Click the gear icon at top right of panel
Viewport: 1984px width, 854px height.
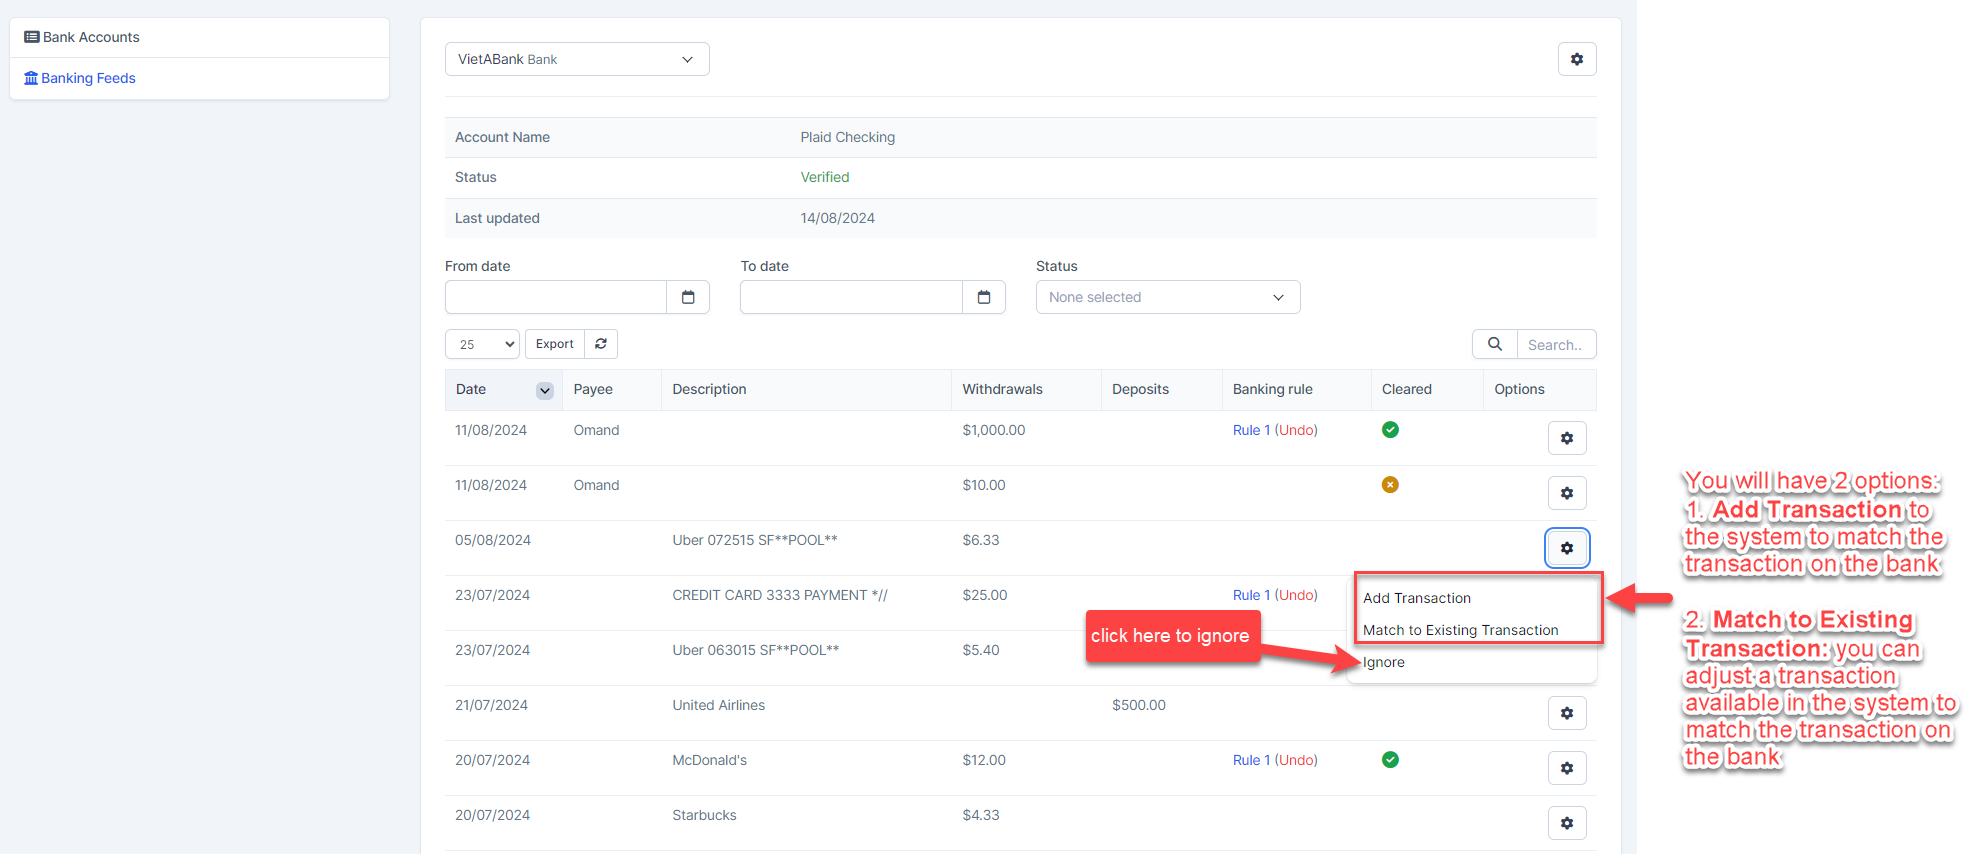(x=1576, y=59)
